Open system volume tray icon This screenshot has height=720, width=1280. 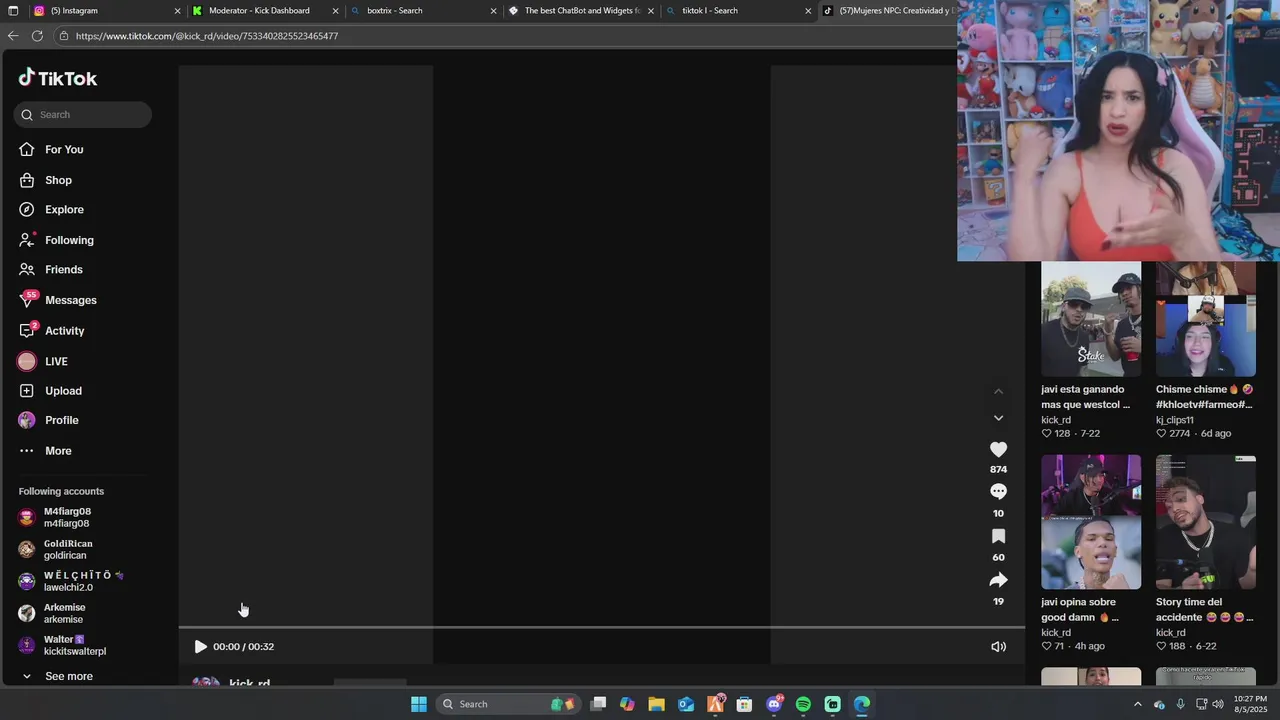1217,704
